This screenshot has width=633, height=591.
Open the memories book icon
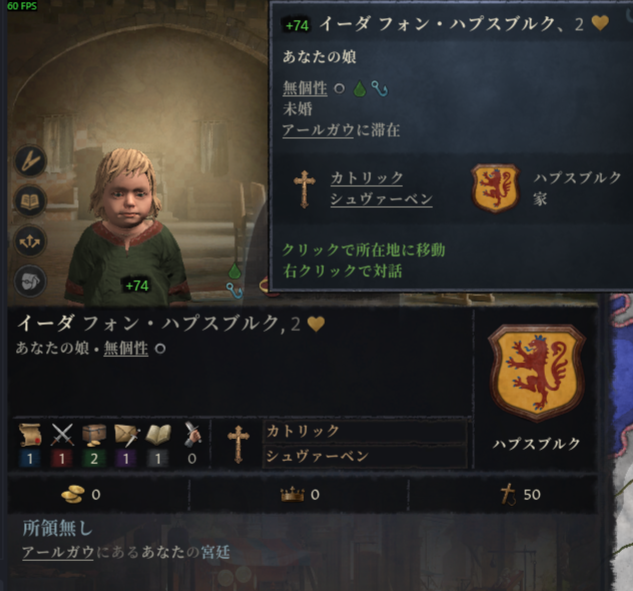click(x=30, y=201)
